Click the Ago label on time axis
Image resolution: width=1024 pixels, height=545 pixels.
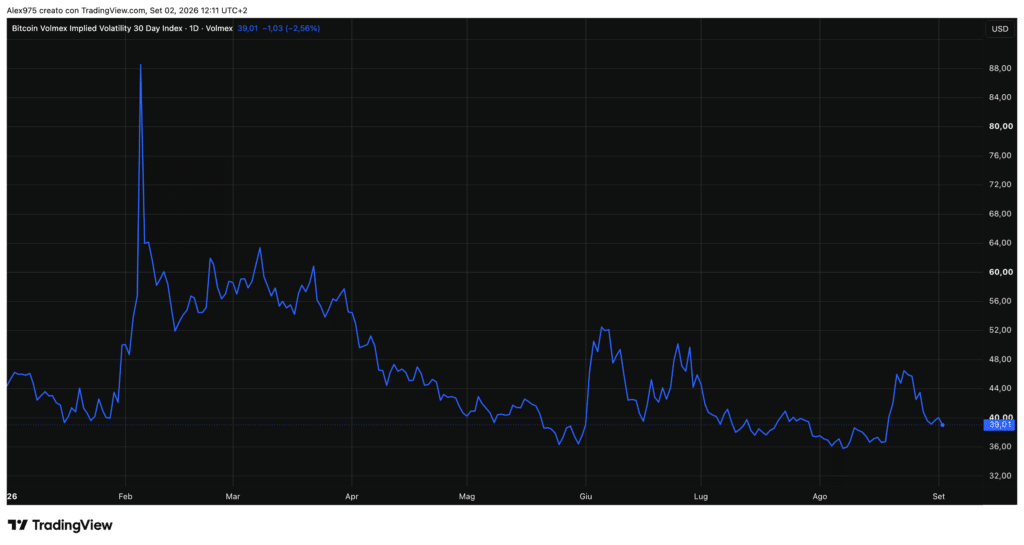[820, 497]
